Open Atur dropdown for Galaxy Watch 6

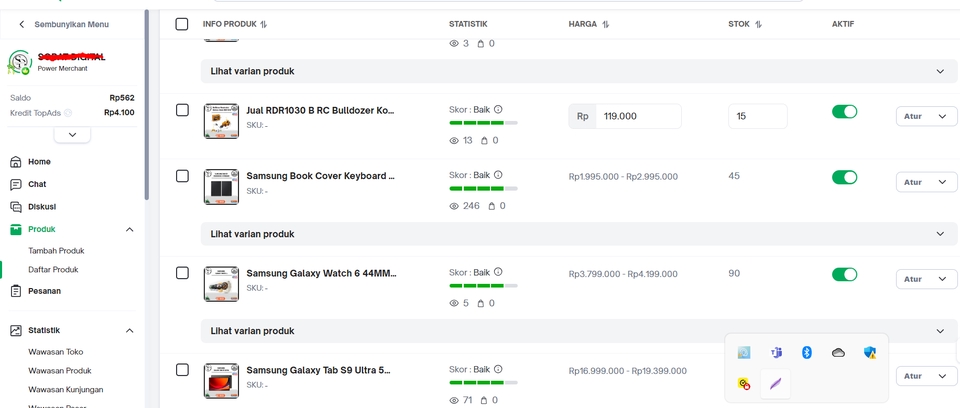click(926, 279)
